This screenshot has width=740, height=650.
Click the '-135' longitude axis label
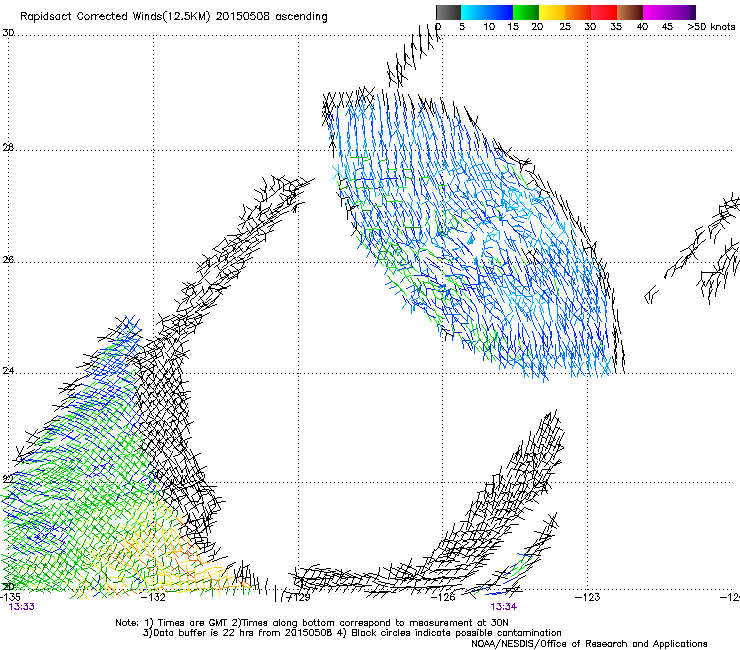(10, 597)
